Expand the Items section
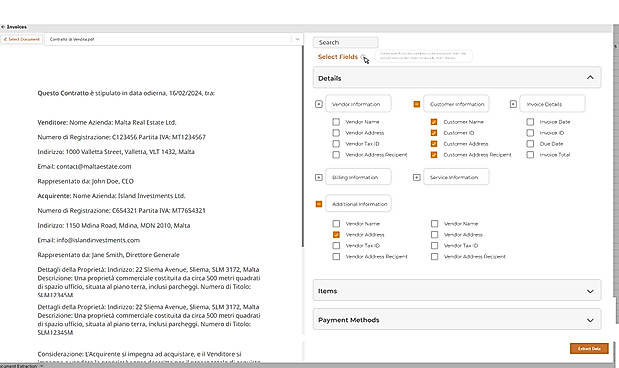This screenshot has width=619, height=368. [x=457, y=291]
